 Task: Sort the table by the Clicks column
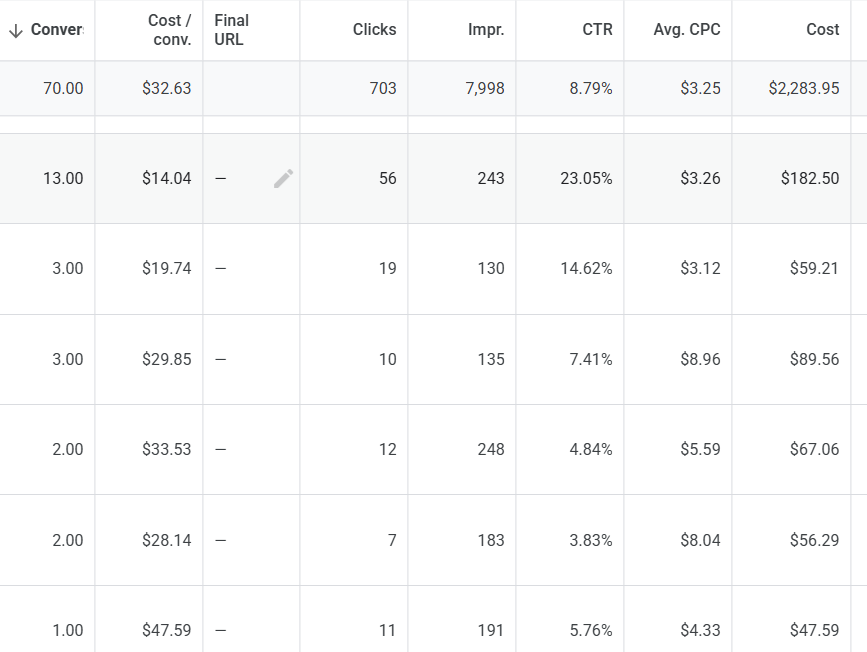[x=374, y=29]
